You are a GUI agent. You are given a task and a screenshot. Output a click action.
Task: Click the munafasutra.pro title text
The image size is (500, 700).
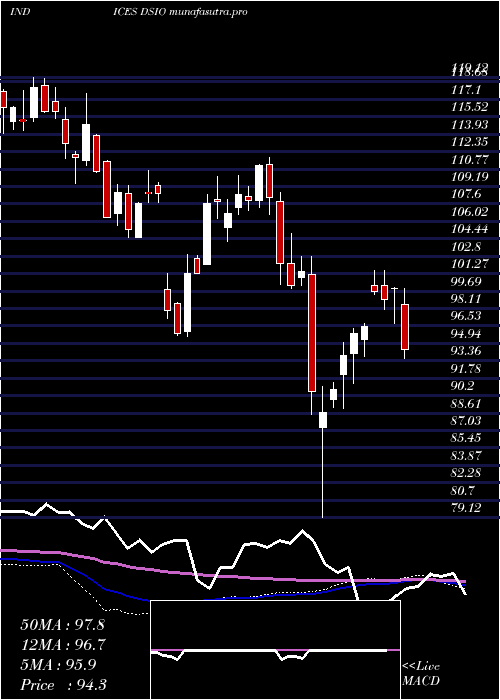click(x=208, y=12)
